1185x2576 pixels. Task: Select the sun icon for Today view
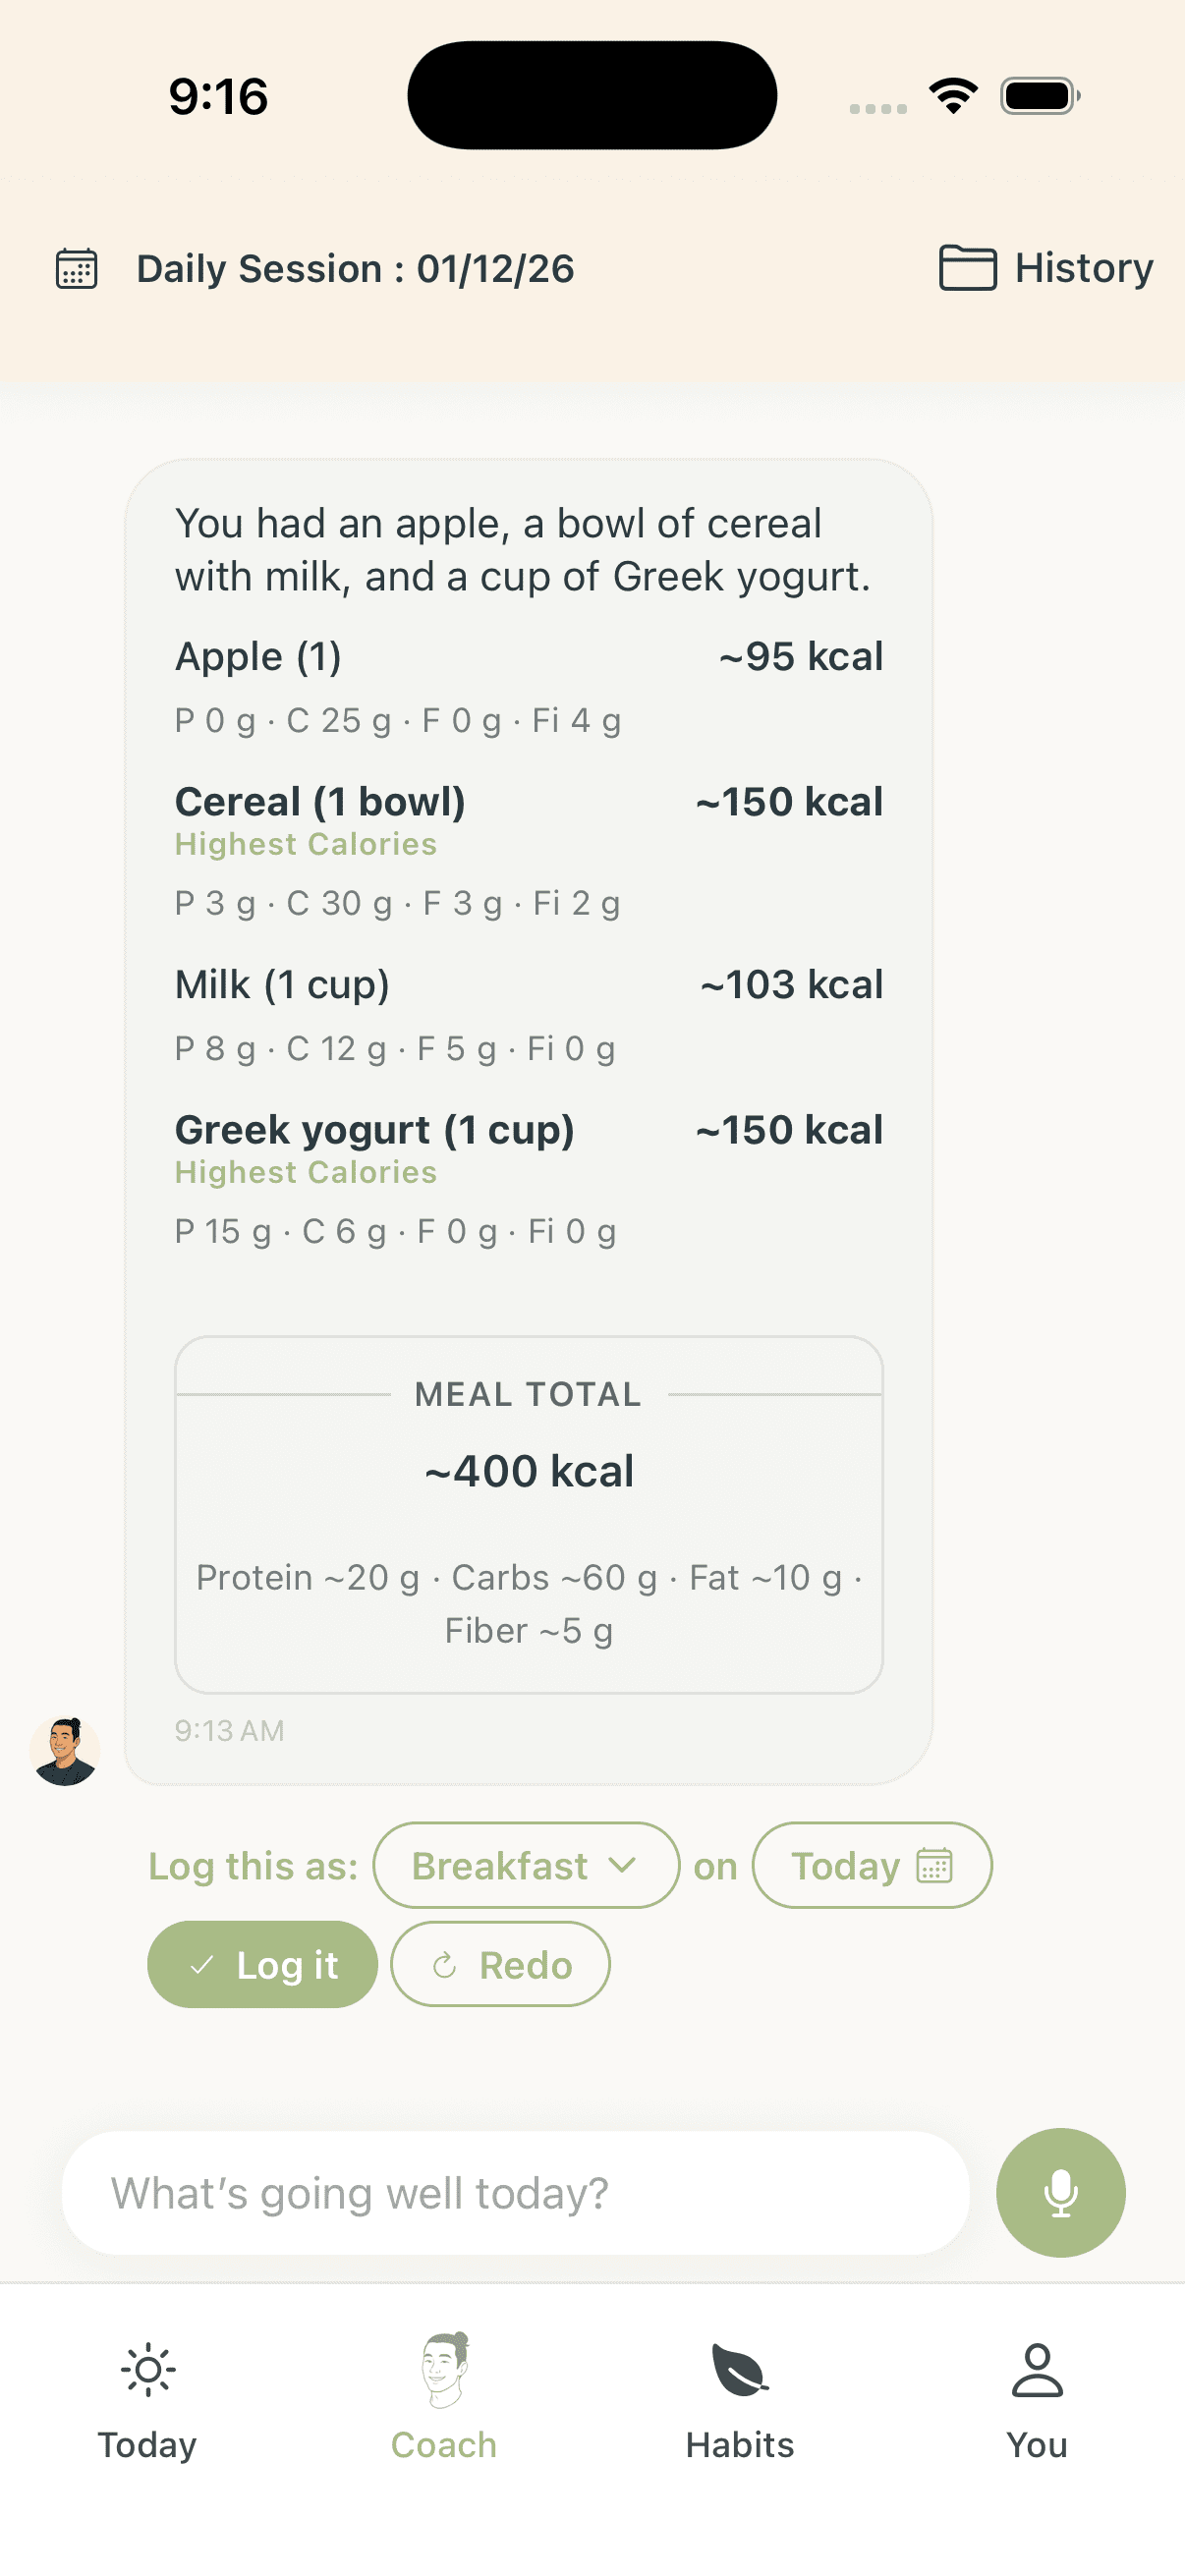147,2370
